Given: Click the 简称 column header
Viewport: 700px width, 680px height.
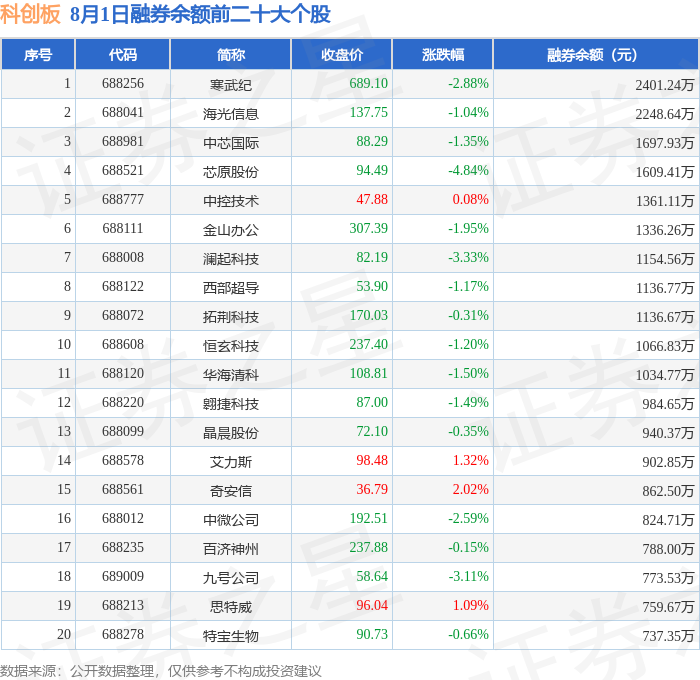Looking at the screenshot, I should (x=231, y=54).
